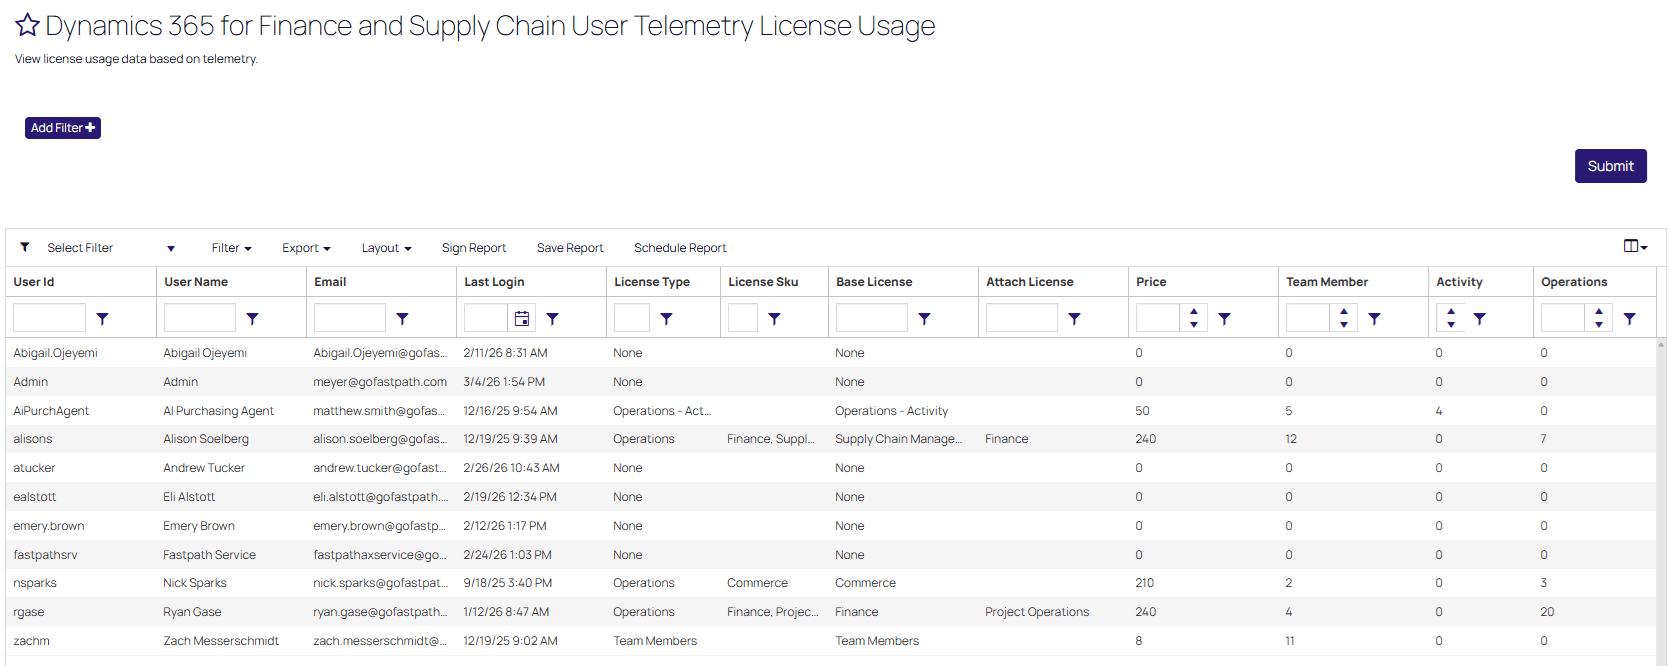Viewport: 1671px width, 666px height.
Task: Open the column chooser icon at right
Action: (1635, 247)
